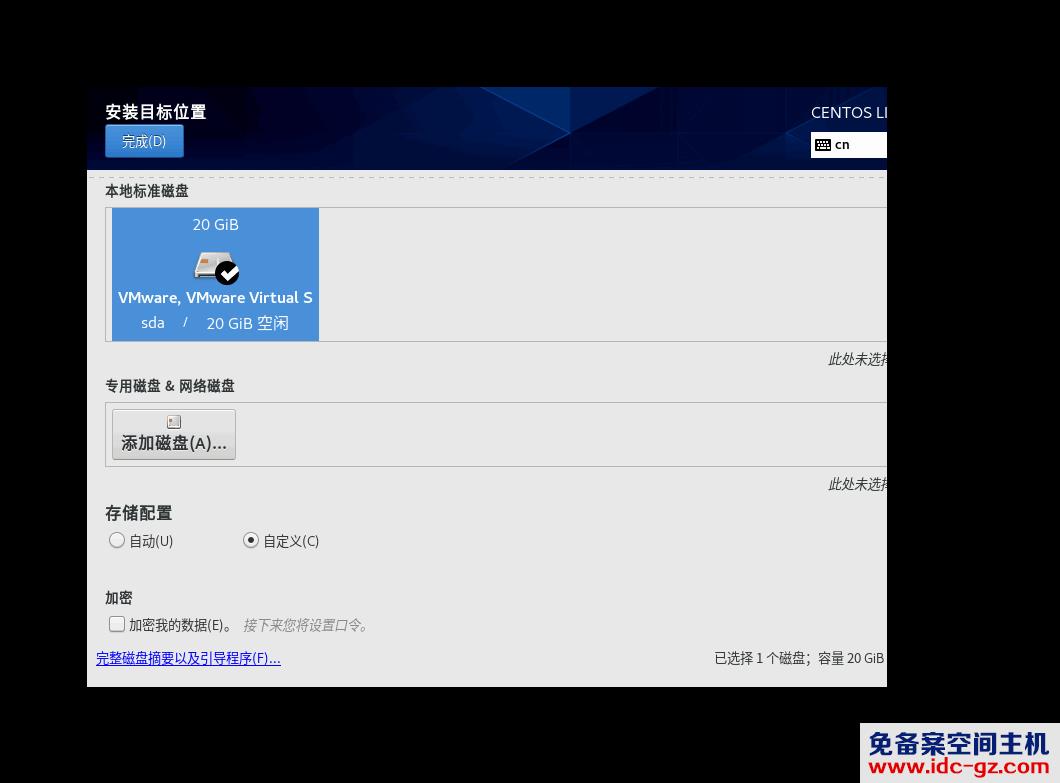Image resolution: width=1060 pixels, height=783 pixels.
Task: Open 完整磁盘摘要以及引导程序(F)... link
Action: (188, 658)
